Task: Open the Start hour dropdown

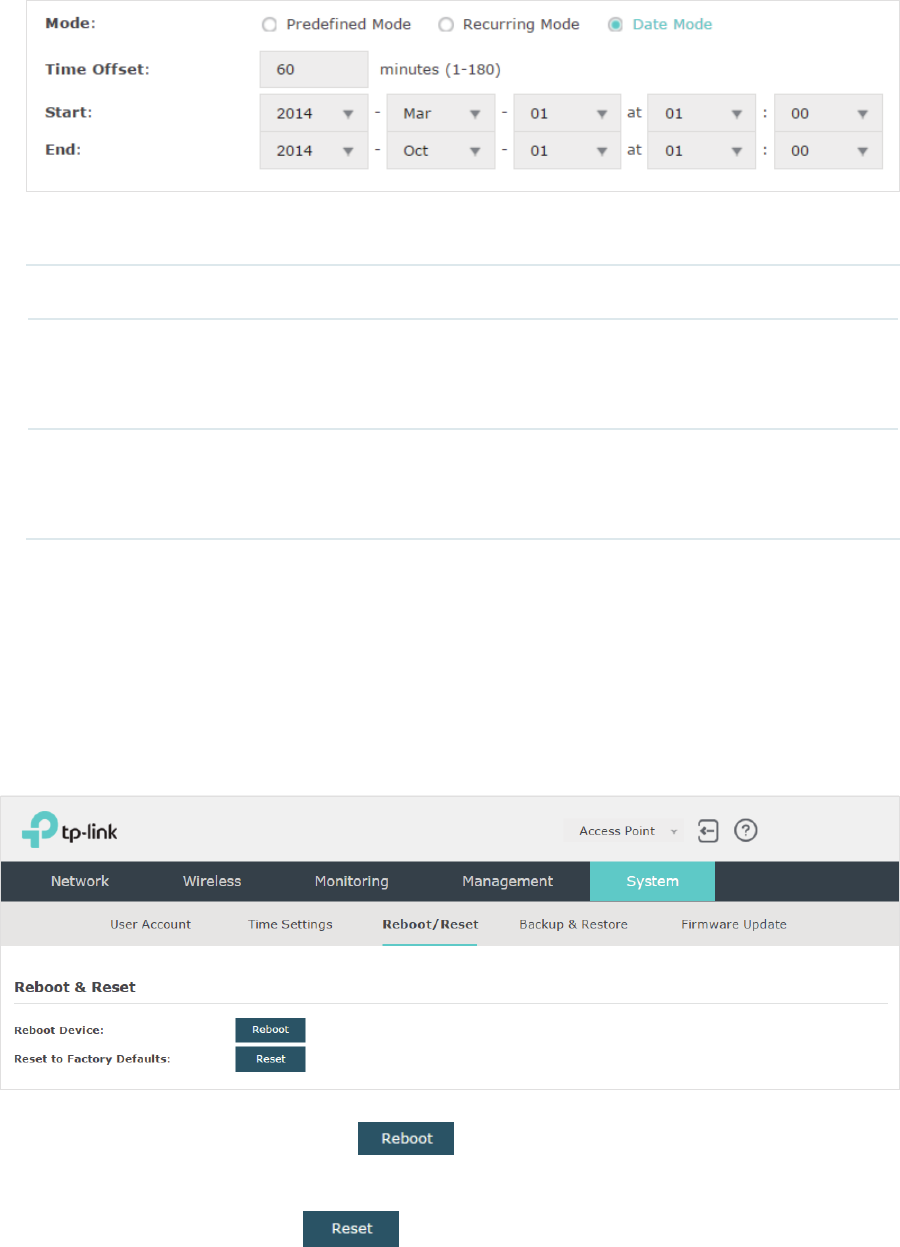Action: coord(702,113)
